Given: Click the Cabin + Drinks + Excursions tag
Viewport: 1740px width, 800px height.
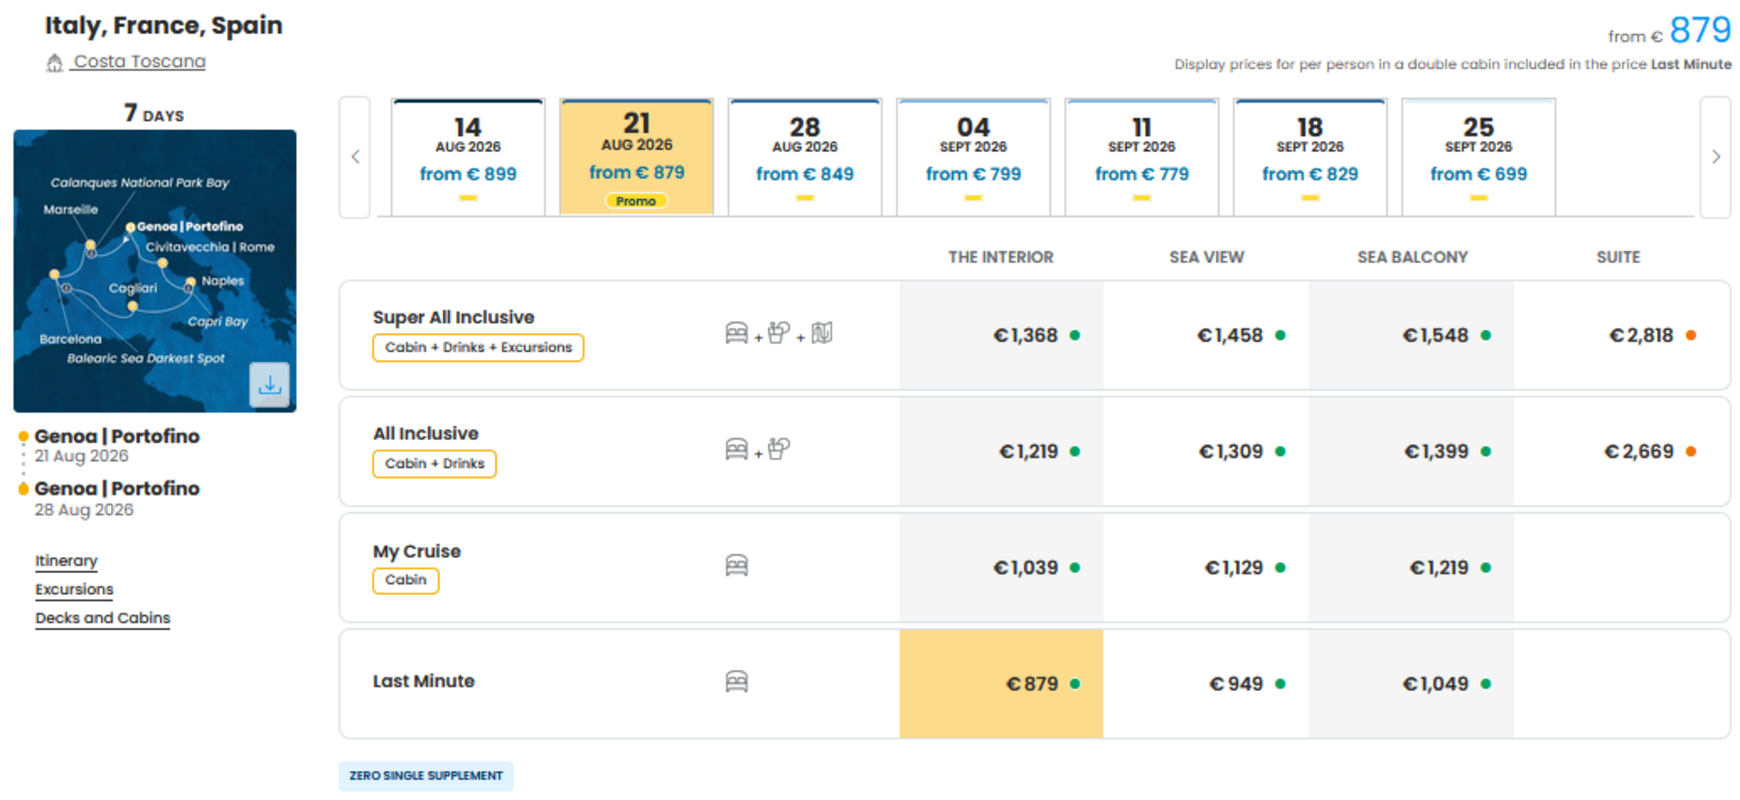Looking at the screenshot, I should click(478, 348).
